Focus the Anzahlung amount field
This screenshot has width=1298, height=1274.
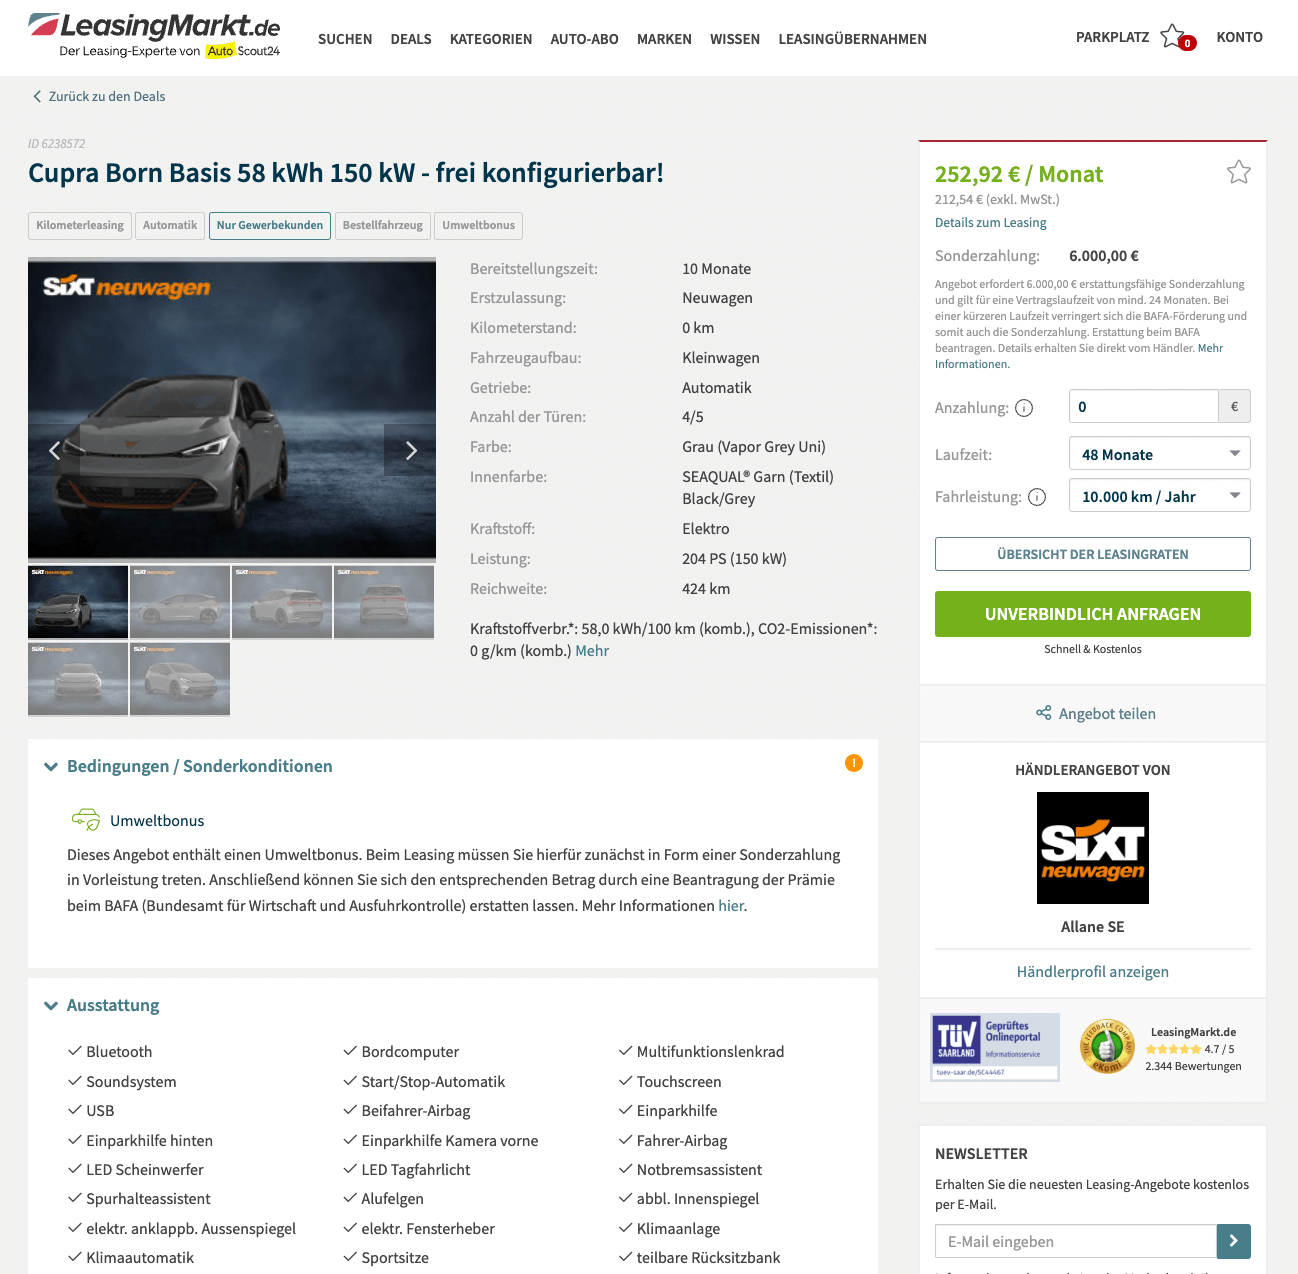(x=1144, y=406)
